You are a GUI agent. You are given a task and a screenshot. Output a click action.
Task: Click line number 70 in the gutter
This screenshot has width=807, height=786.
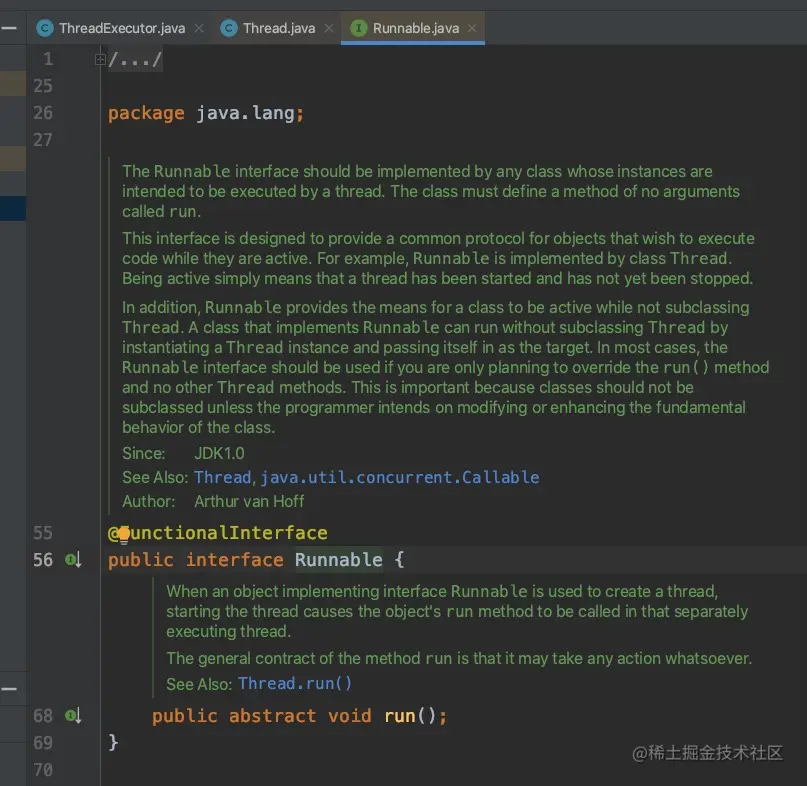43,770
